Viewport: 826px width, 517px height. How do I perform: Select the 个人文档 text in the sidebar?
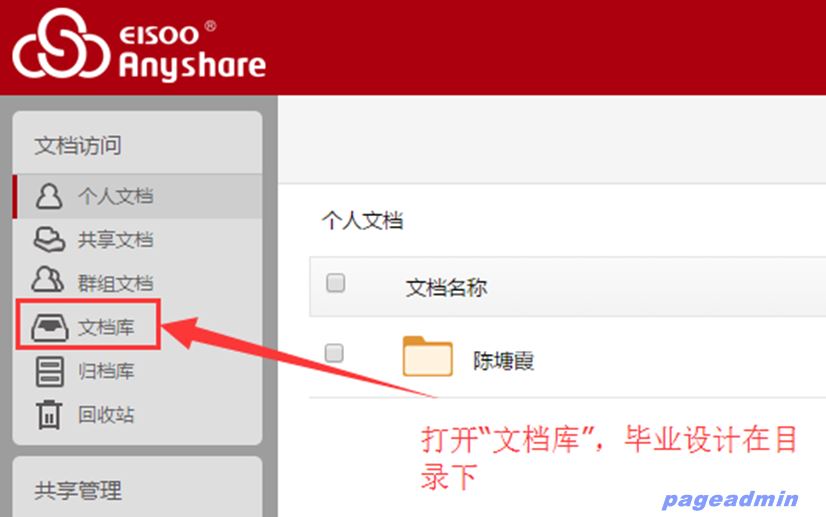tap(116, 197)
